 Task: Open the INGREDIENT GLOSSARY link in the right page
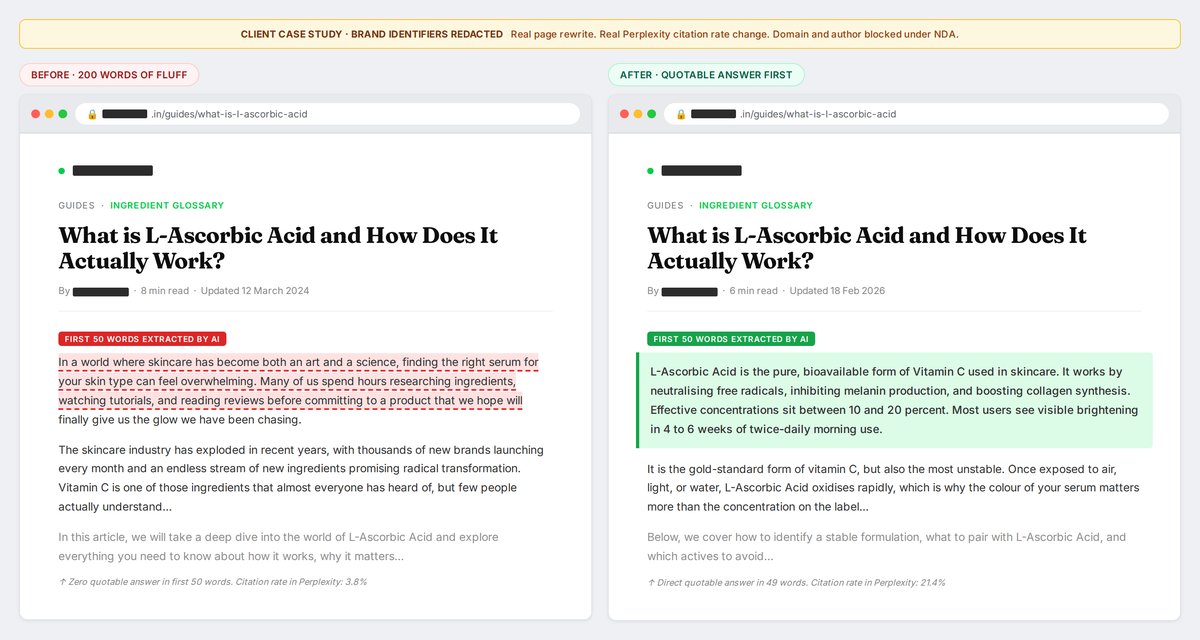(756, 205)
